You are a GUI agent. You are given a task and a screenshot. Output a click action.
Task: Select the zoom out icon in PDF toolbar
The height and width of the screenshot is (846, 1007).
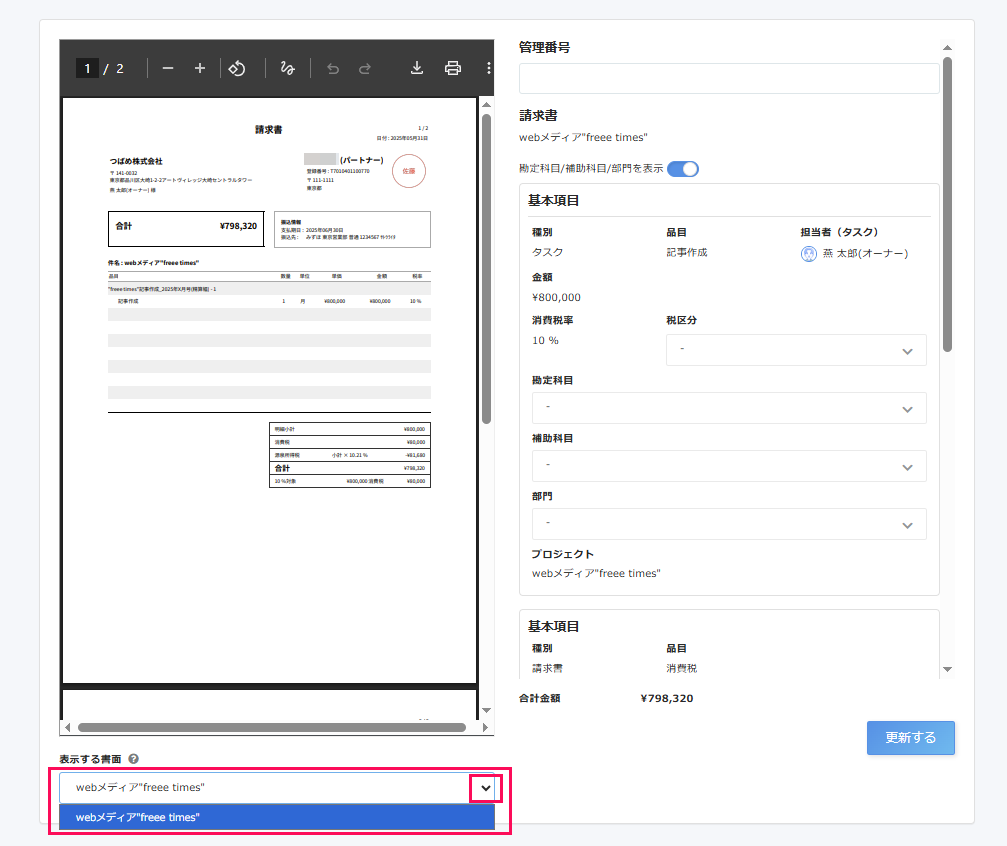click(x=168, y=68)
